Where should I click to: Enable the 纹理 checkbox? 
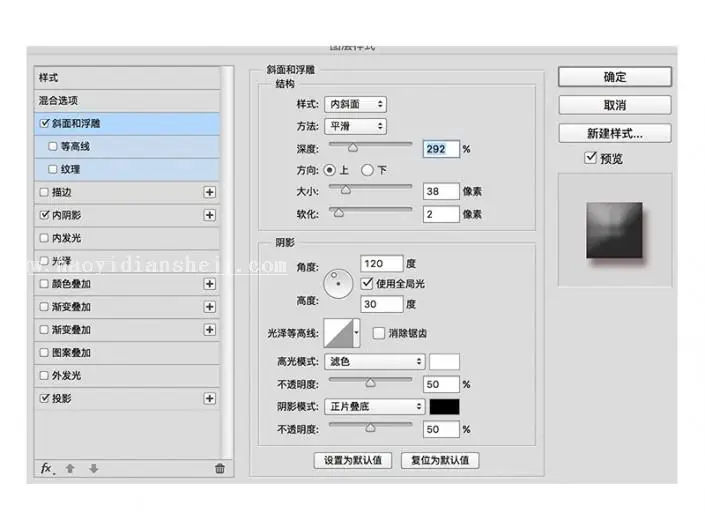tap(53, 169)
